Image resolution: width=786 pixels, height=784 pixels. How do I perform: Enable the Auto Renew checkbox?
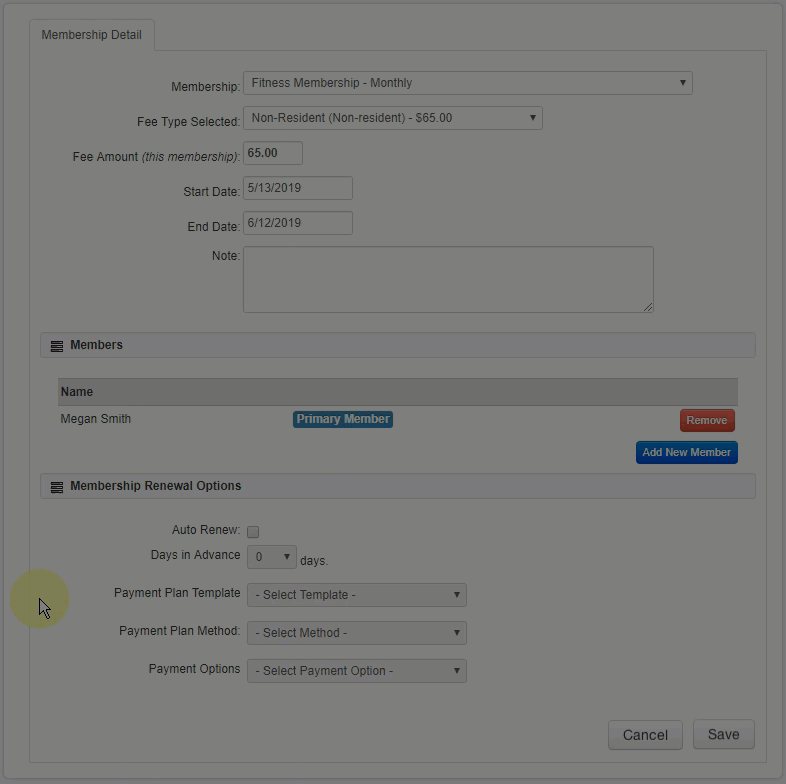(253, 532)
